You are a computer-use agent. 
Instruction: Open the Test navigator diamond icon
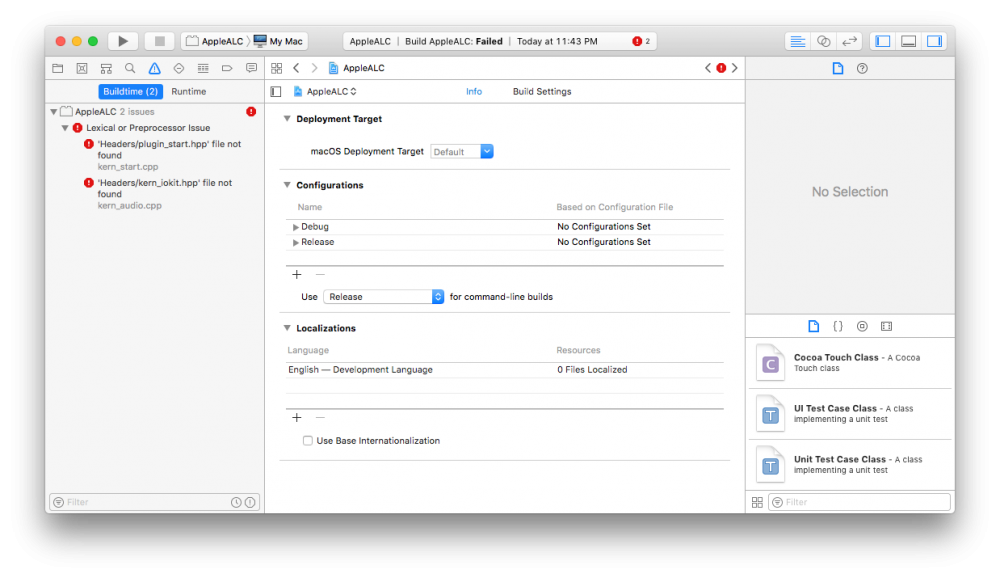tap(179, 68)
